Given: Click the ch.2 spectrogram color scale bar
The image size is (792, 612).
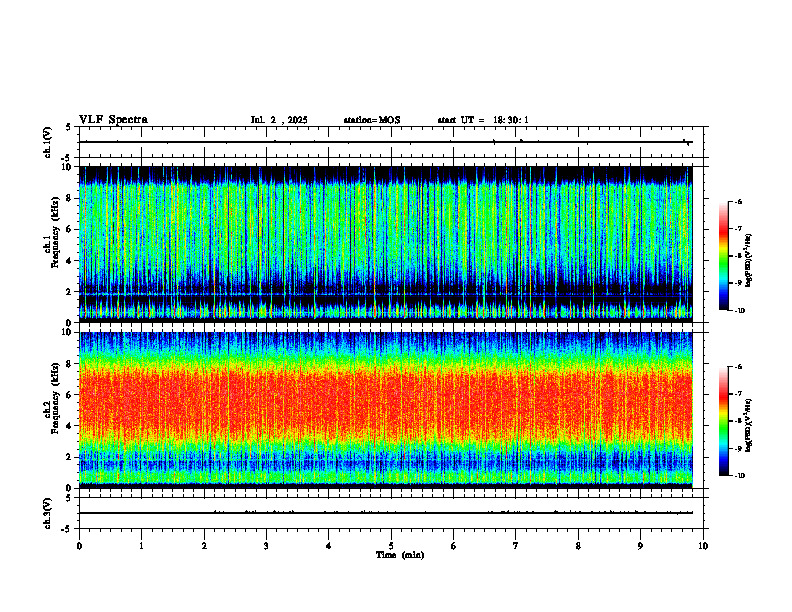Looking at the screenshot, I should pyautogui.click(x=724, y=421).
